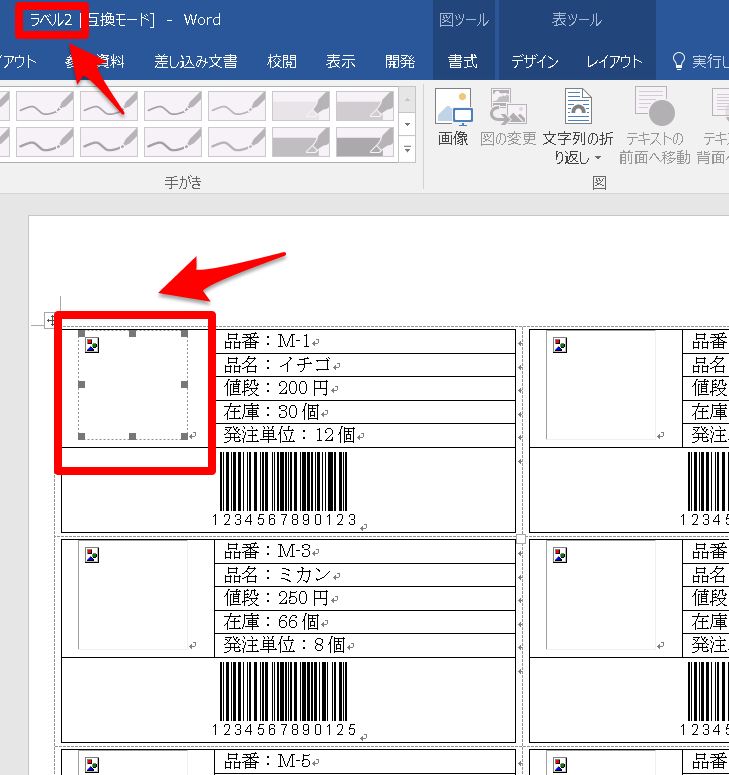The image size is (729, 775).
Task: Select the 書式 (Format) tab under 図ツール
Action: tap(463, 61)
